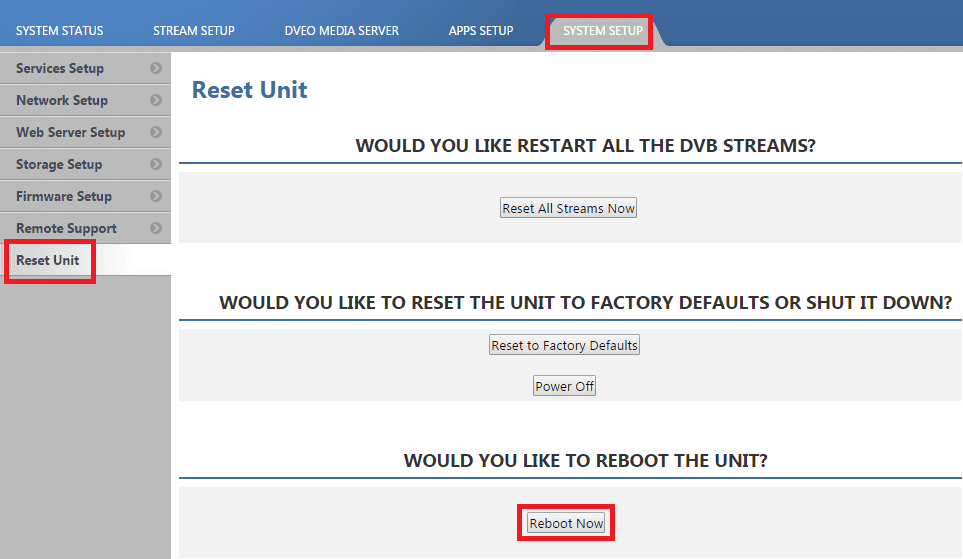Click the arrow icon beside Remote Support

(156, 228)
